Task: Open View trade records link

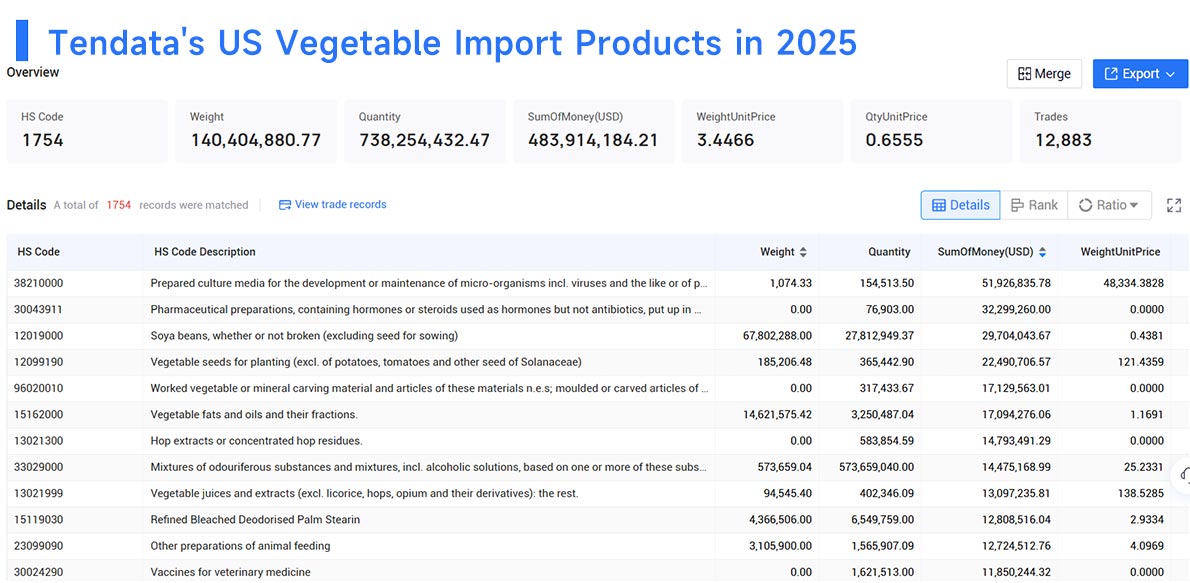Action: [332, 204]
